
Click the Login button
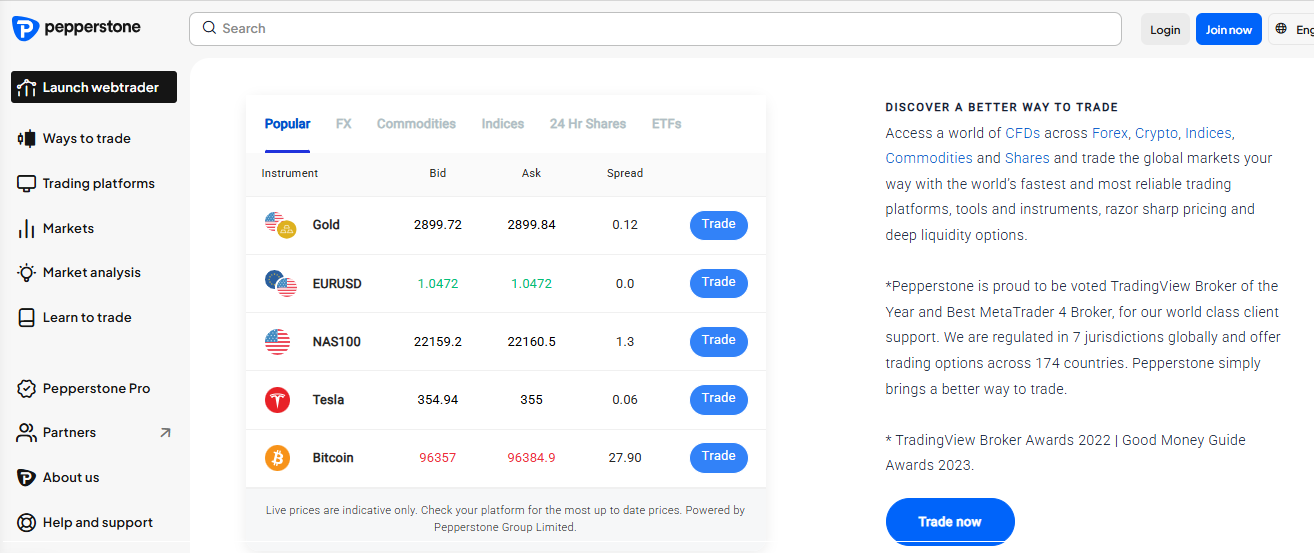1165,29
